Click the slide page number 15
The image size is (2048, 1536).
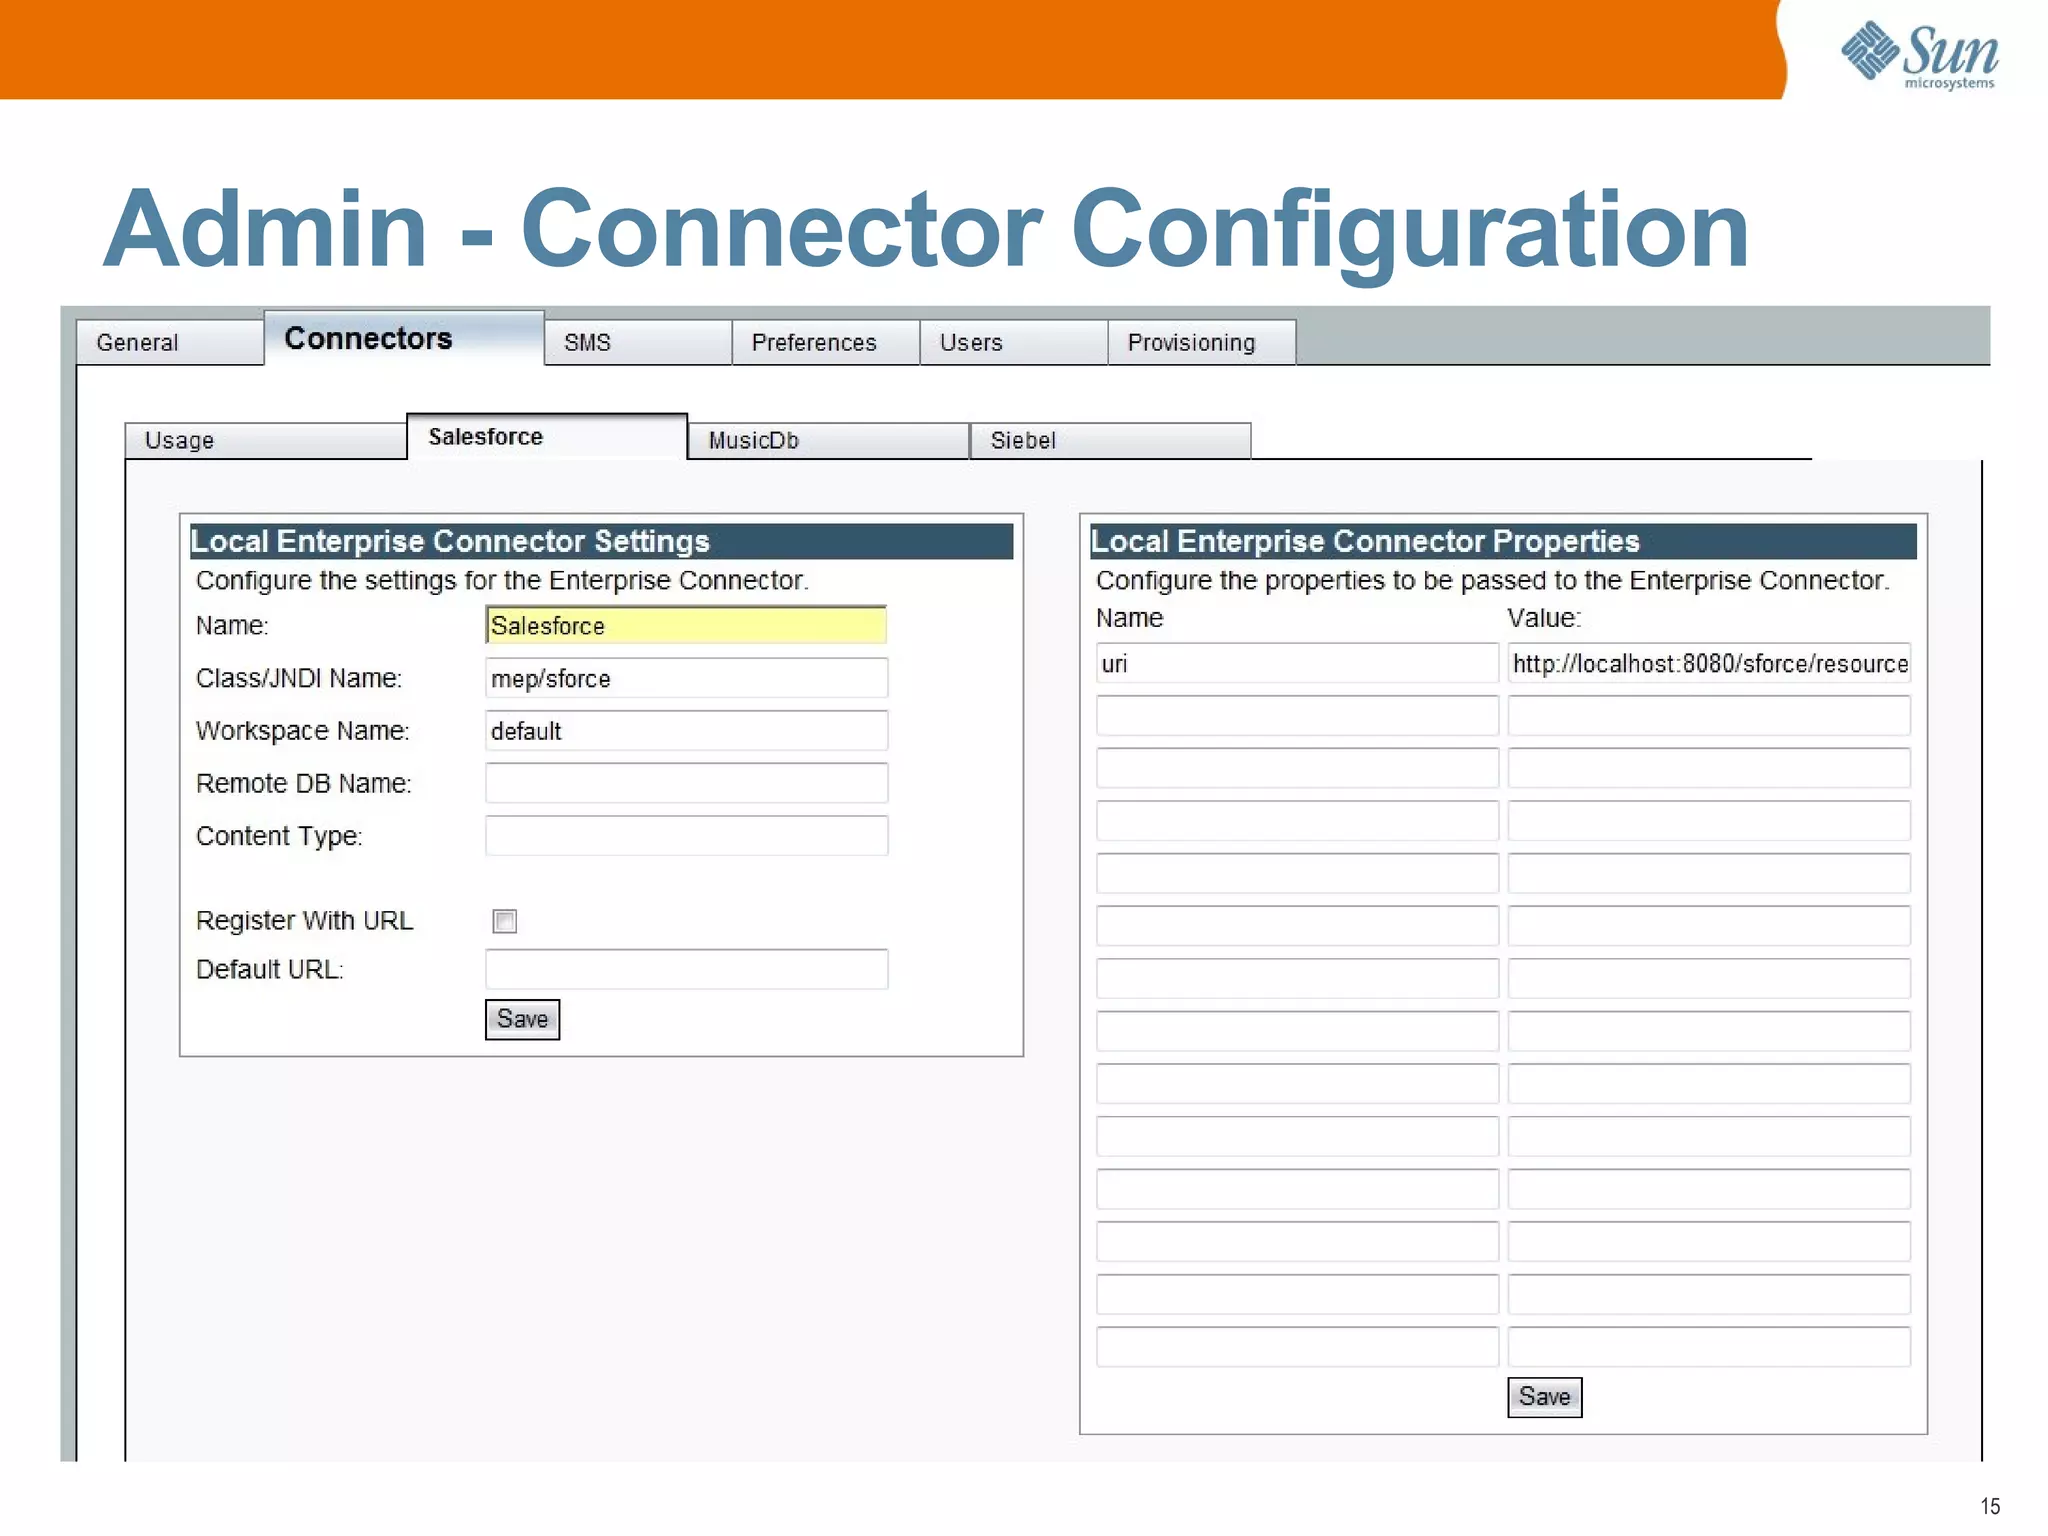[x=1990, y=1507]
